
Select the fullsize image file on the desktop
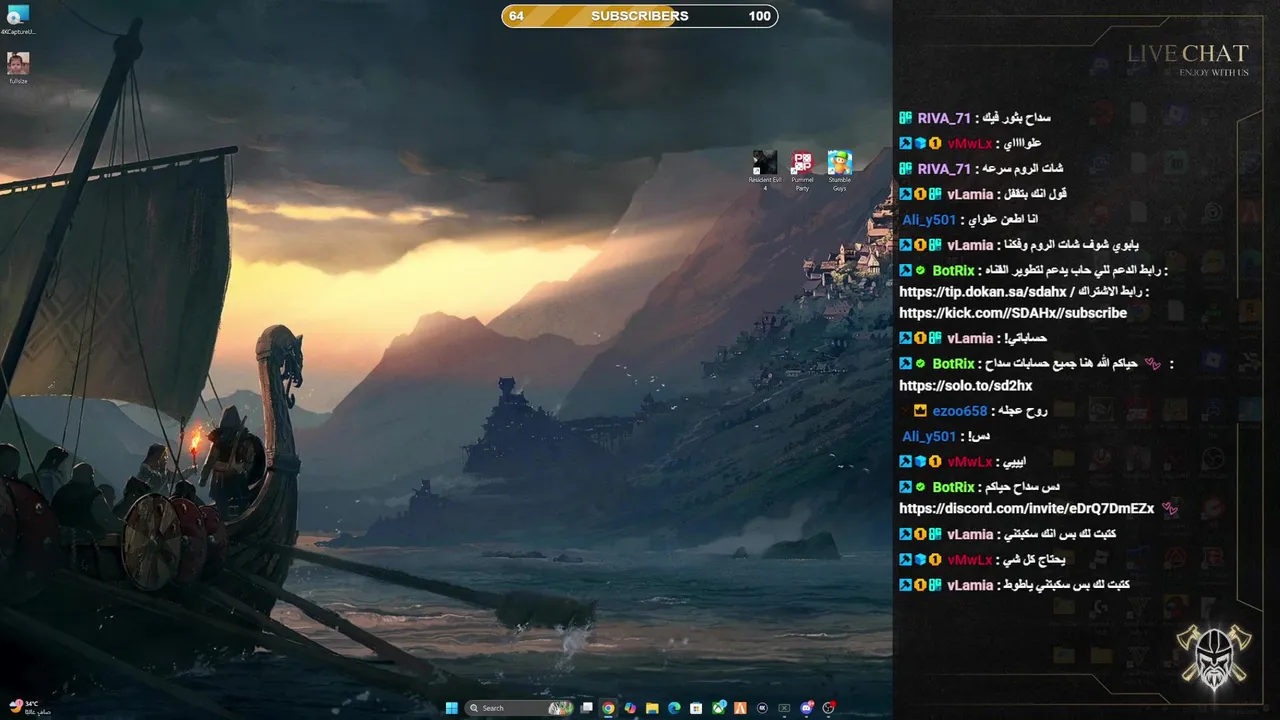coord(18,68)
